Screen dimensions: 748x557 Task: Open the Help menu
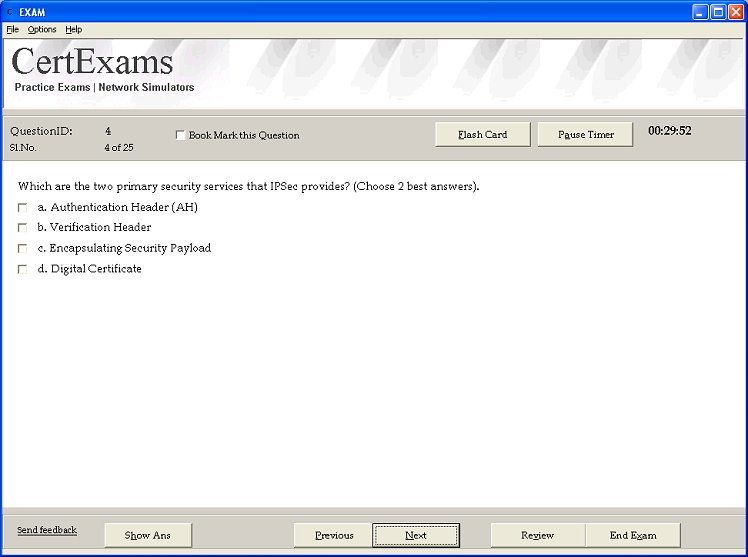point(73,30)
